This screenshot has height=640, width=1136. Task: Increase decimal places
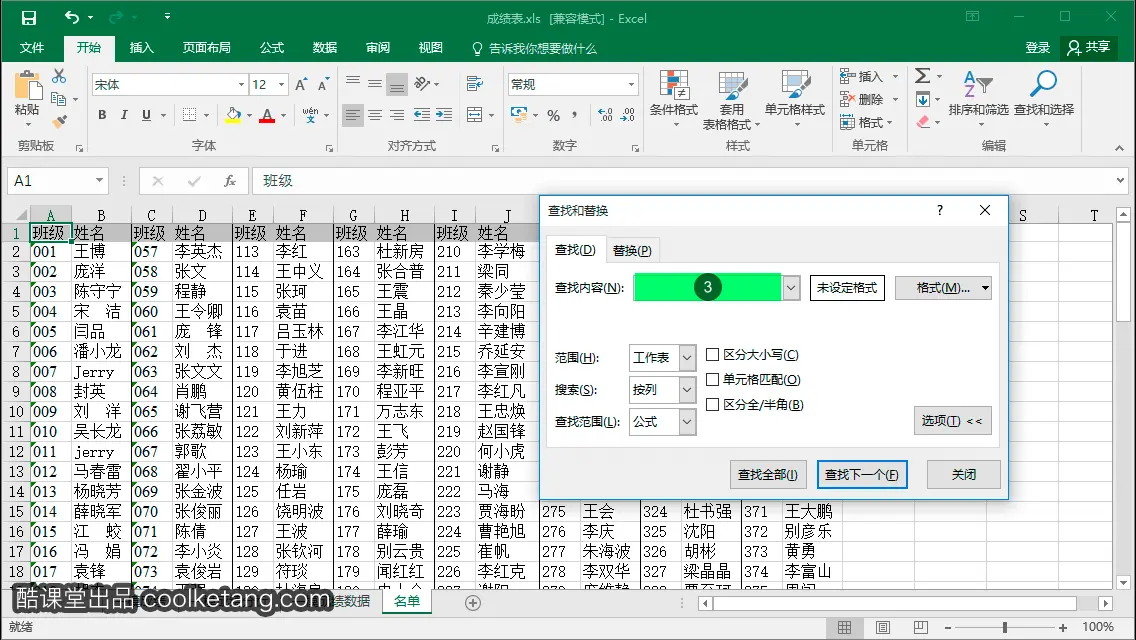(605, 115)
